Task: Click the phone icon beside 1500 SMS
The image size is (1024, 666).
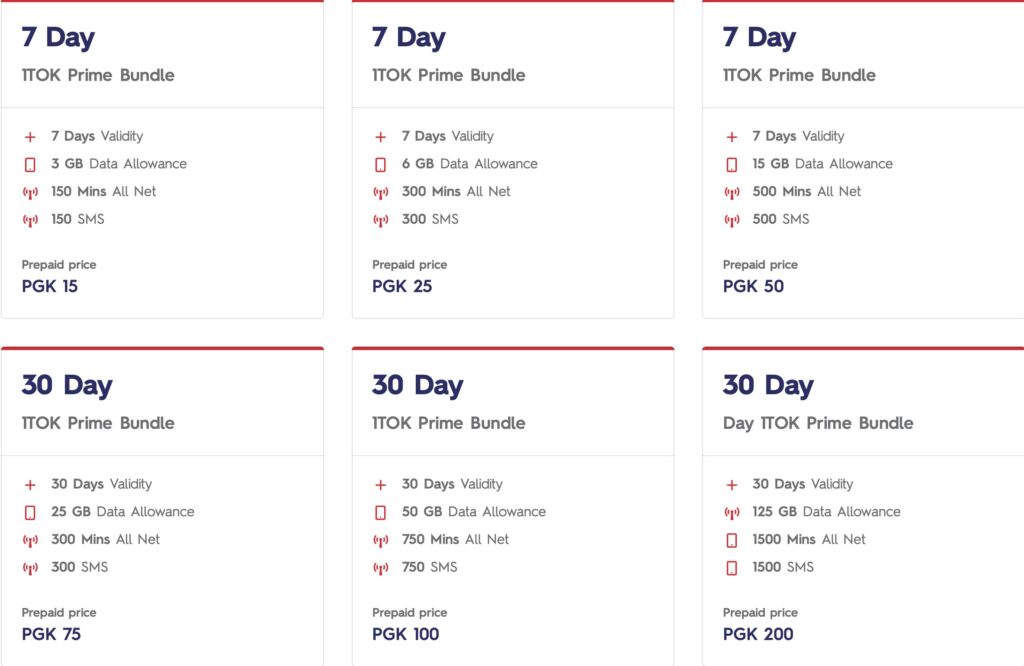Action: pos(731,568)
